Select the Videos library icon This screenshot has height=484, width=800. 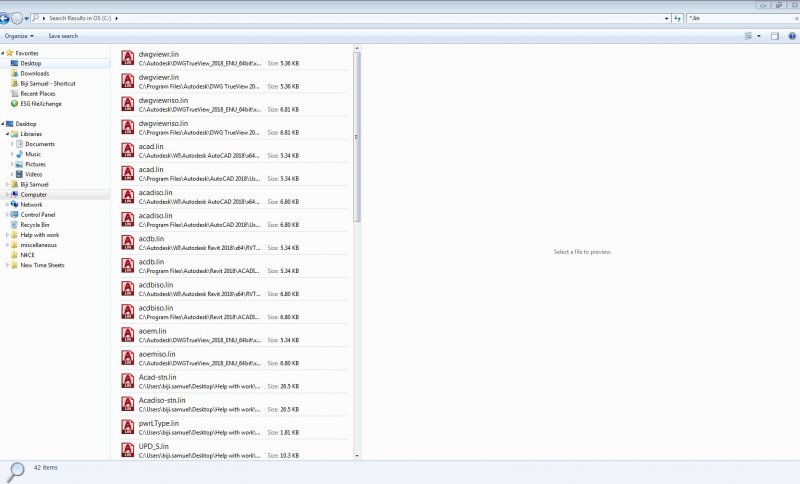point(19,174)
